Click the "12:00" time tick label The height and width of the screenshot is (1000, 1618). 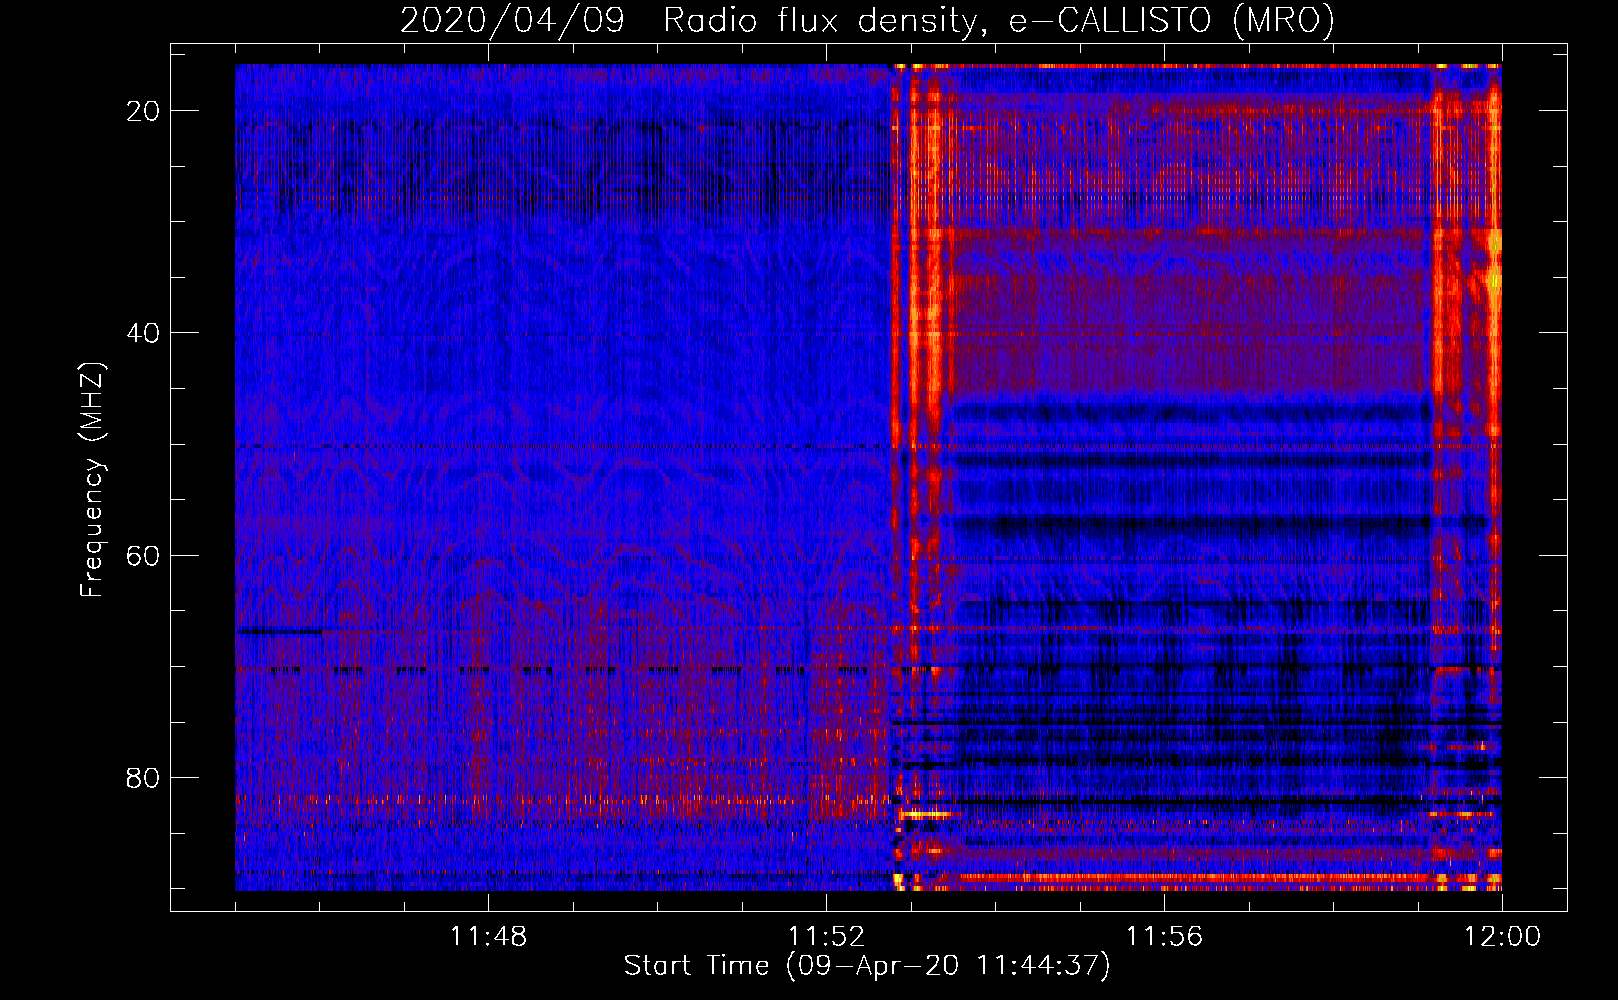pos(1502,937)
